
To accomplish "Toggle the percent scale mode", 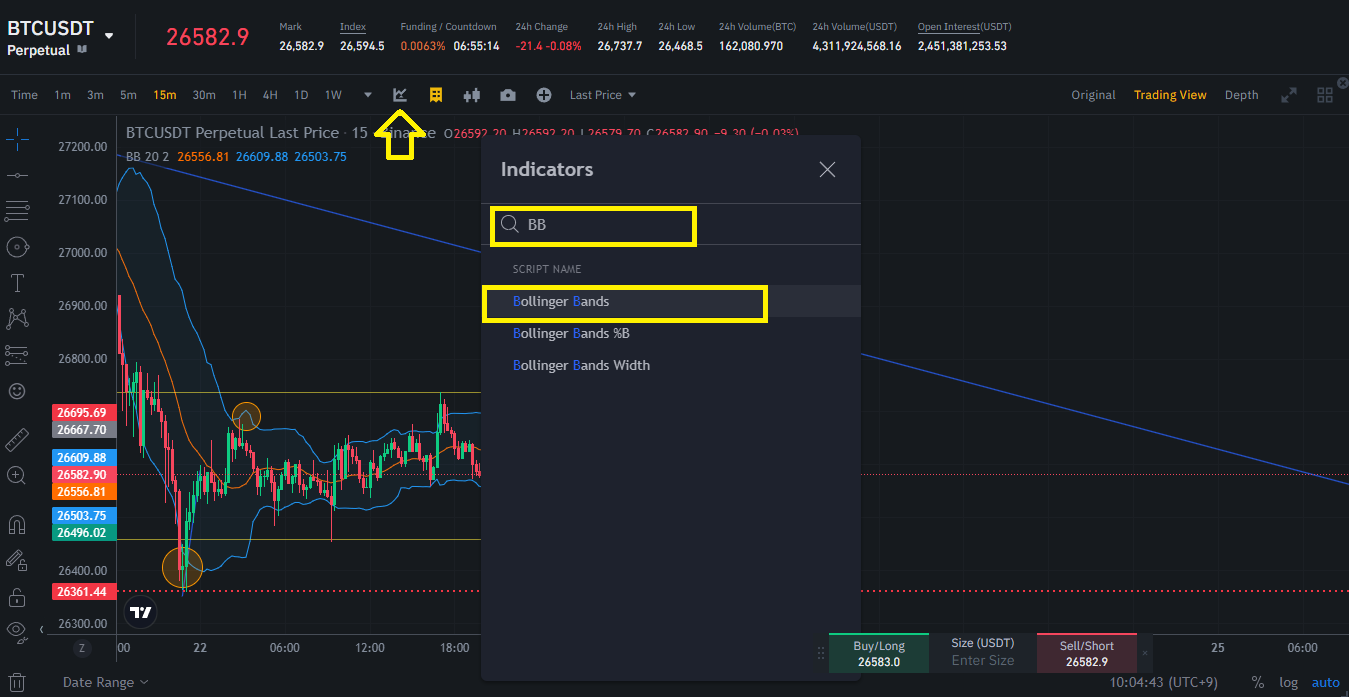I will pos(1257,682).
